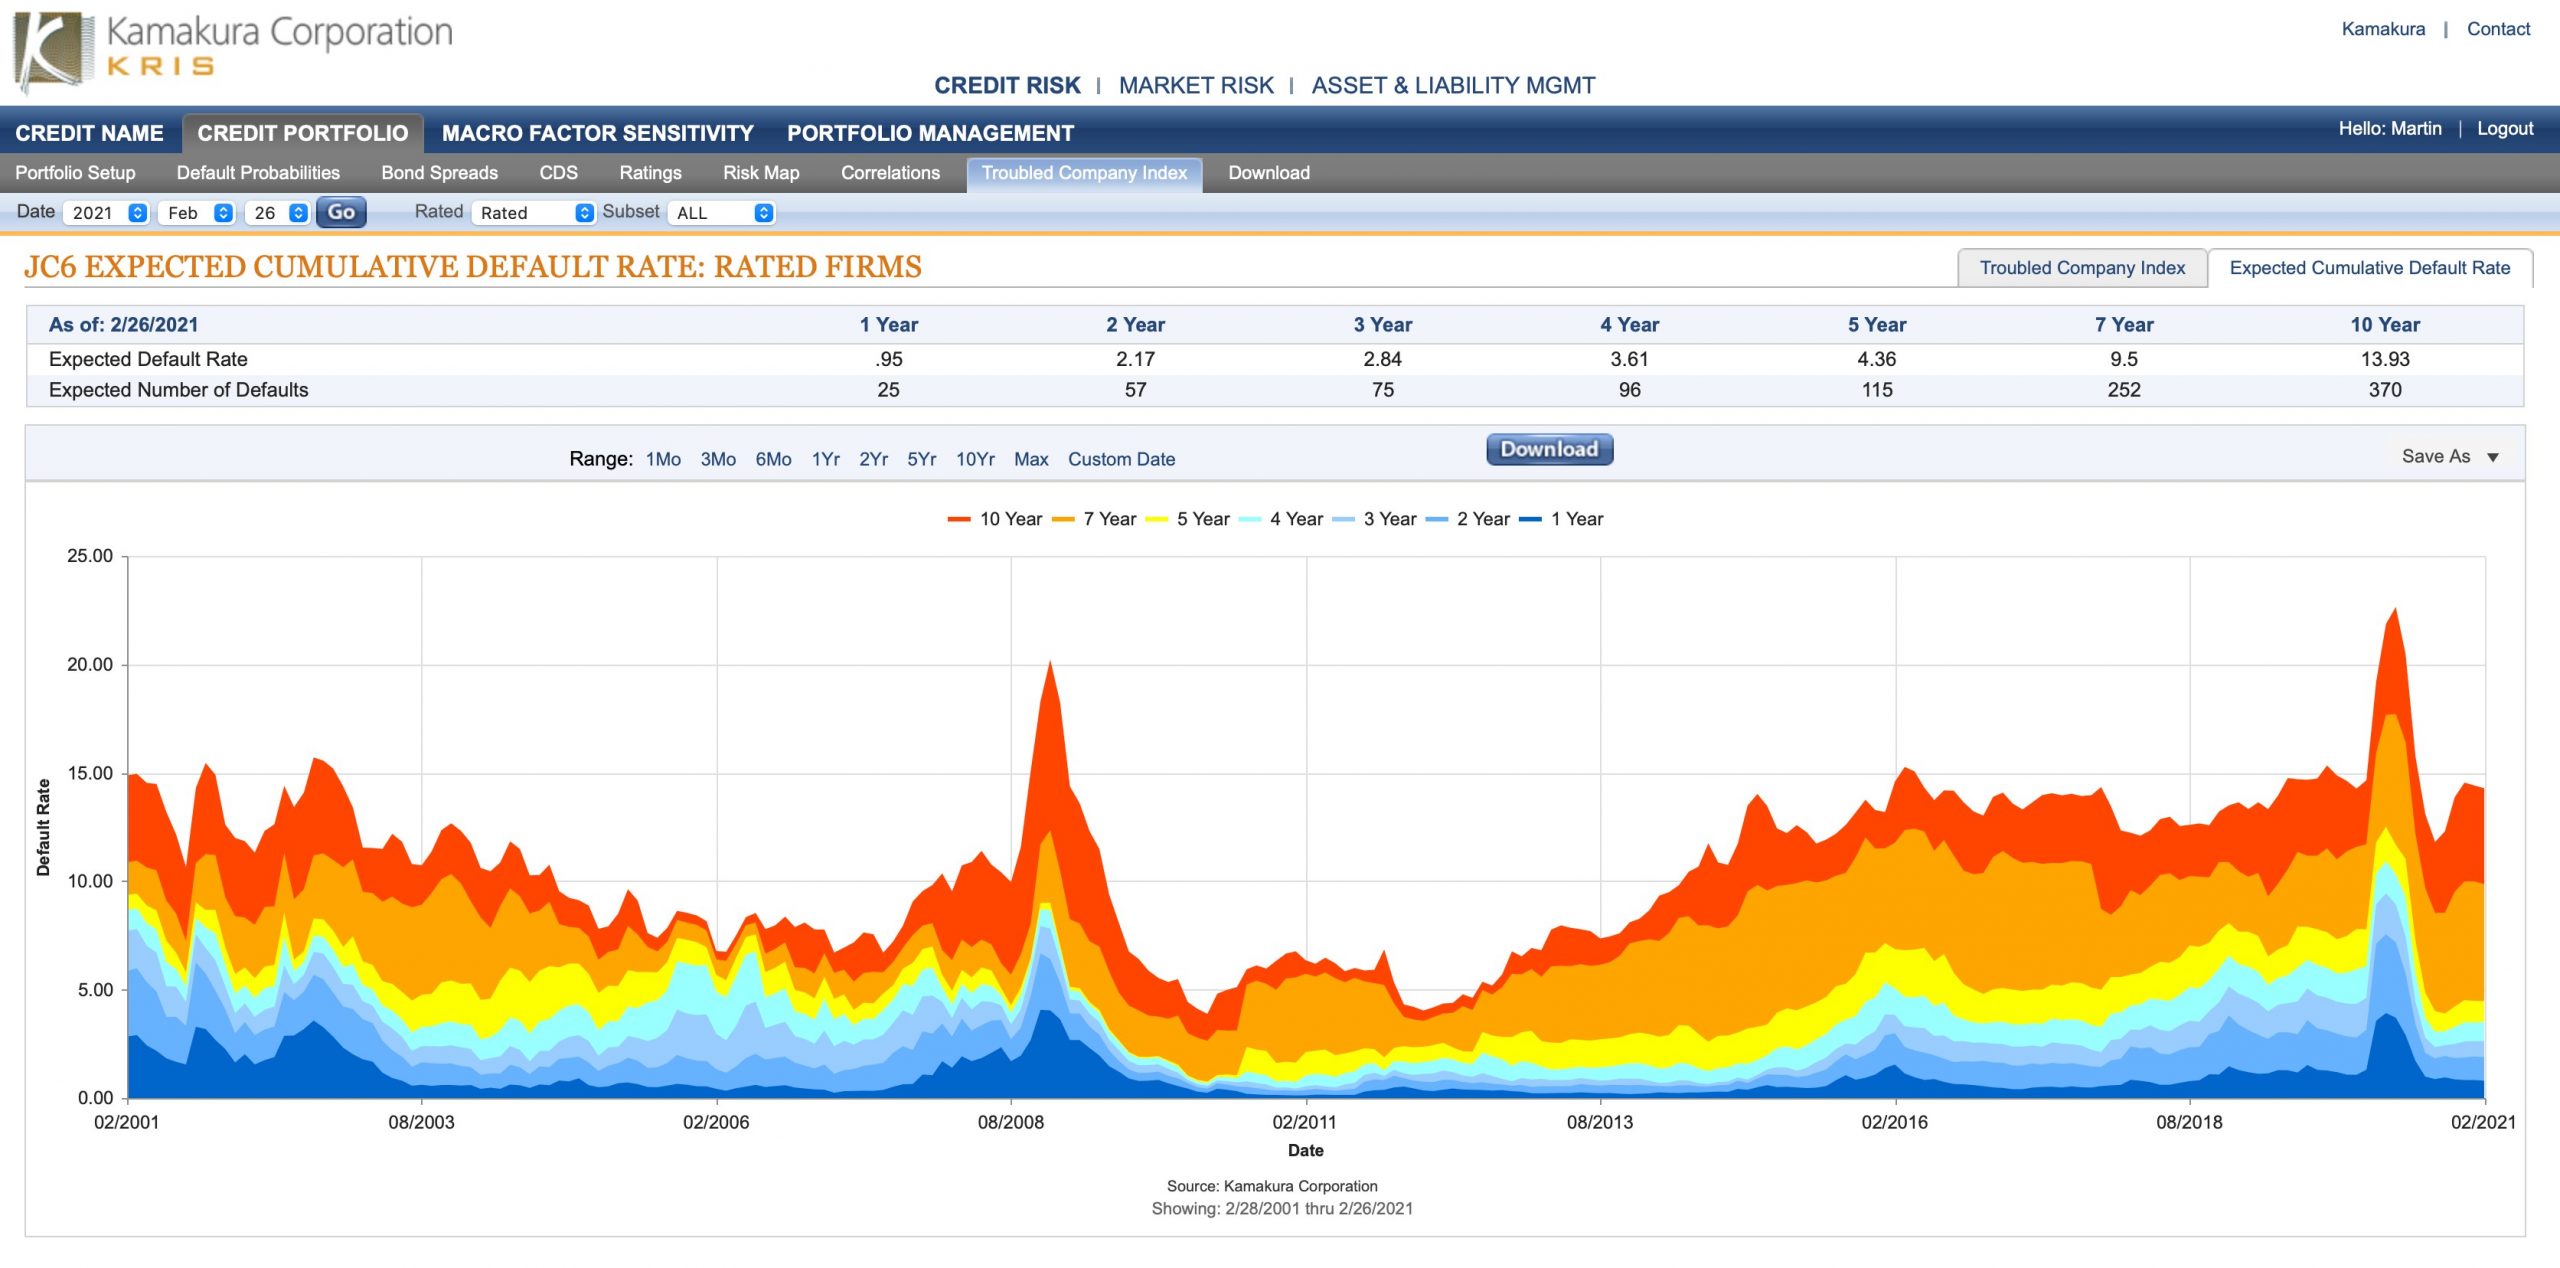Go to Portfolio Setup submenu

(75, 173)
